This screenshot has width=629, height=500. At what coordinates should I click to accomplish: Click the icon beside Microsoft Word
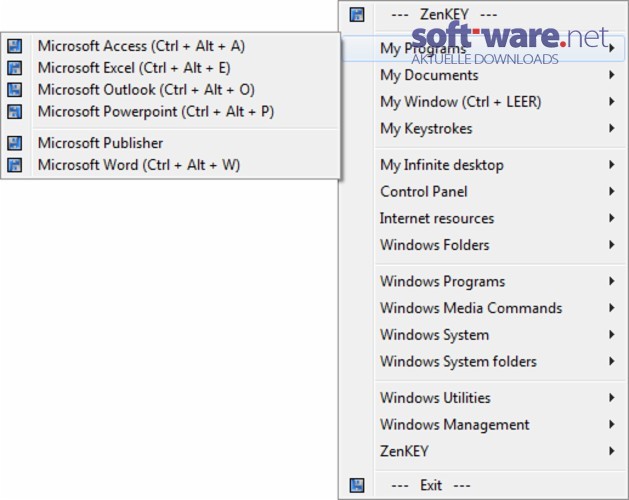point(15,165)
